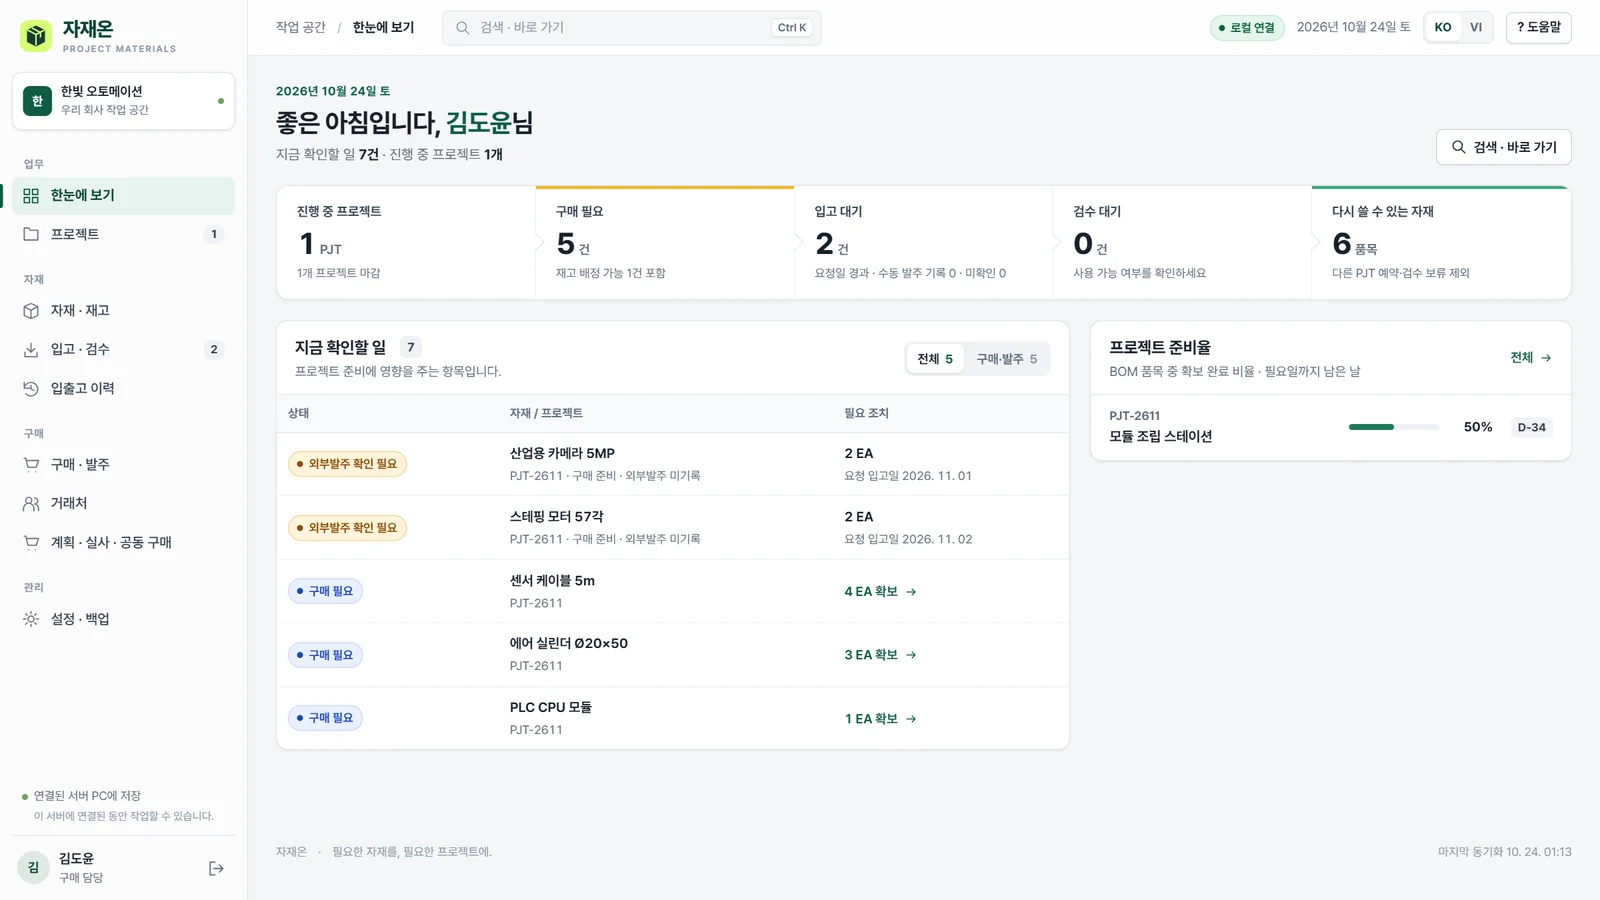Open the 한빛 오토메이션 workspace switcher

click(x=123, y=101)
